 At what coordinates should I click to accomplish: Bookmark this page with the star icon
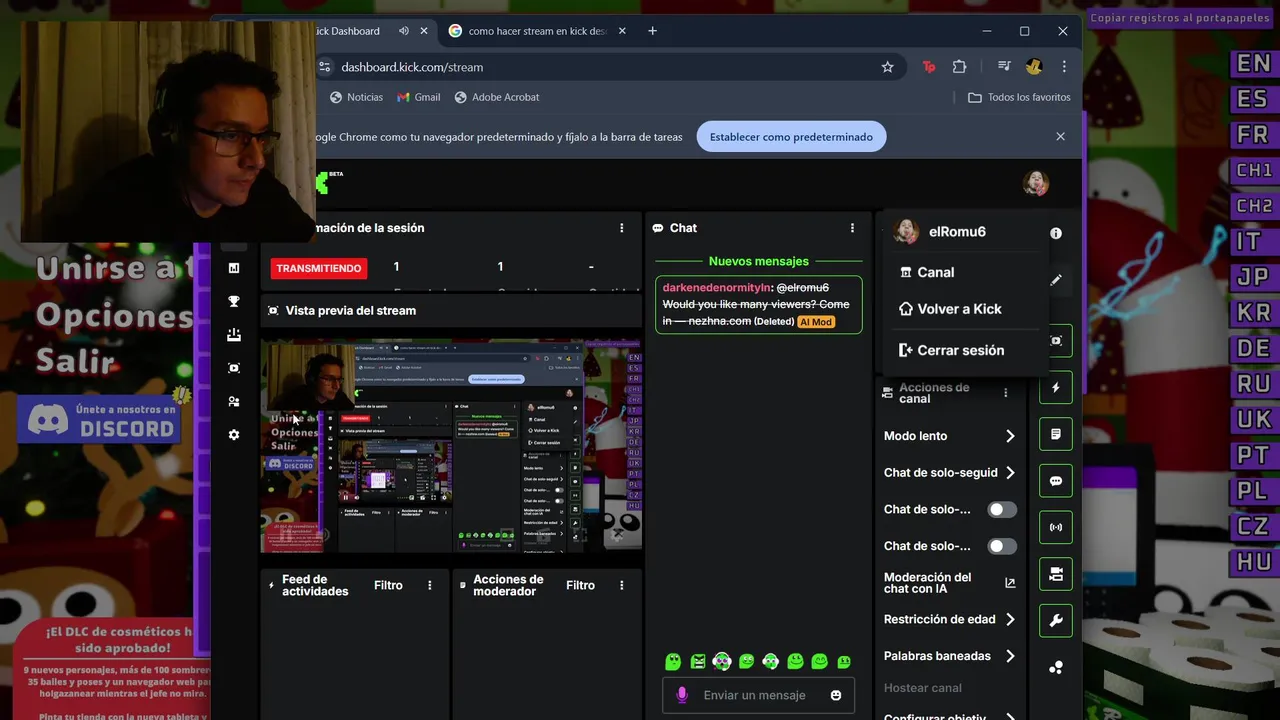pos(887,67)
